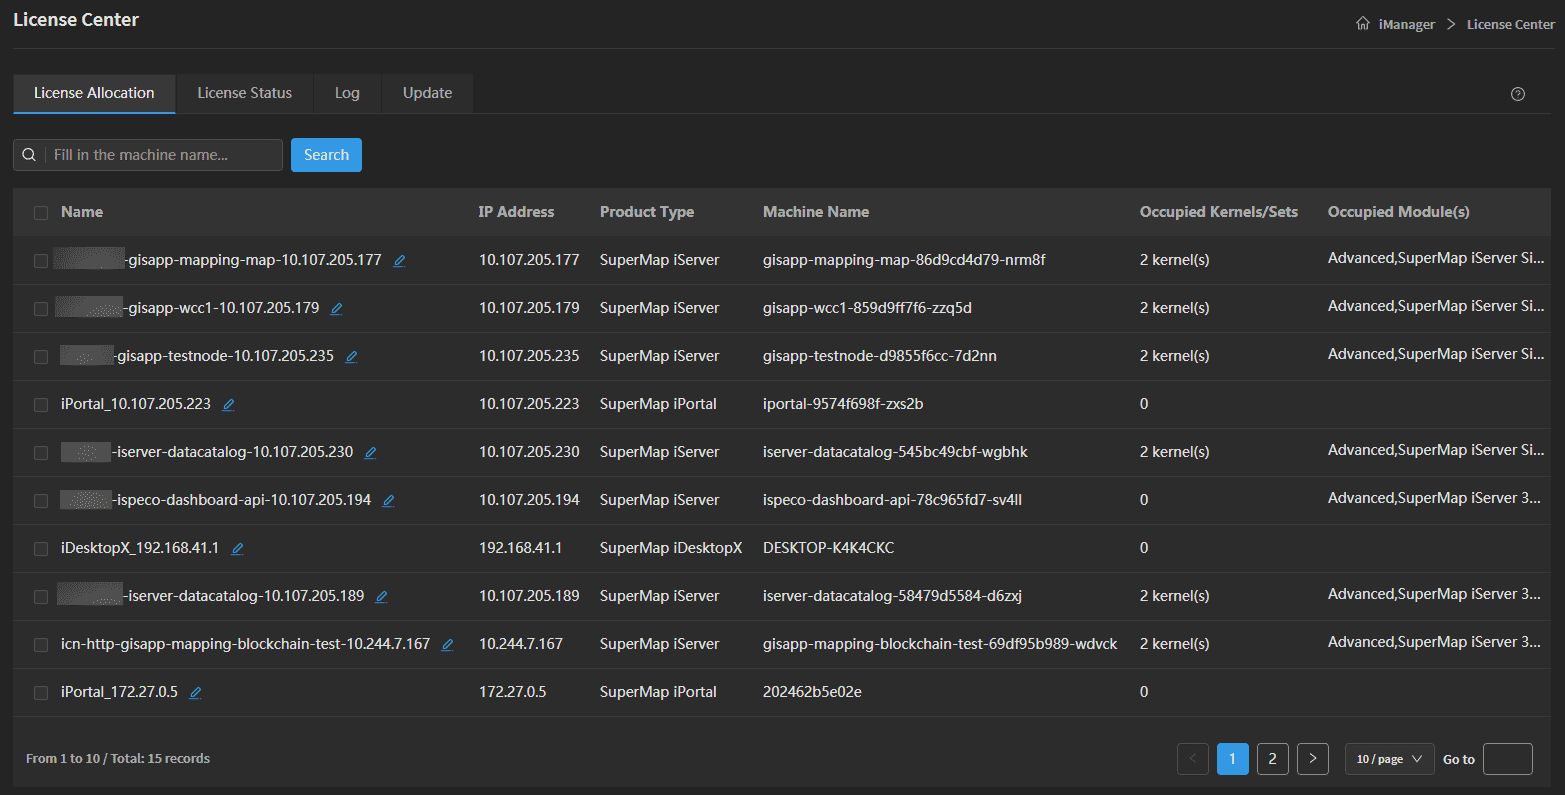Open the 10 / page dropdown

[1389, 759]
